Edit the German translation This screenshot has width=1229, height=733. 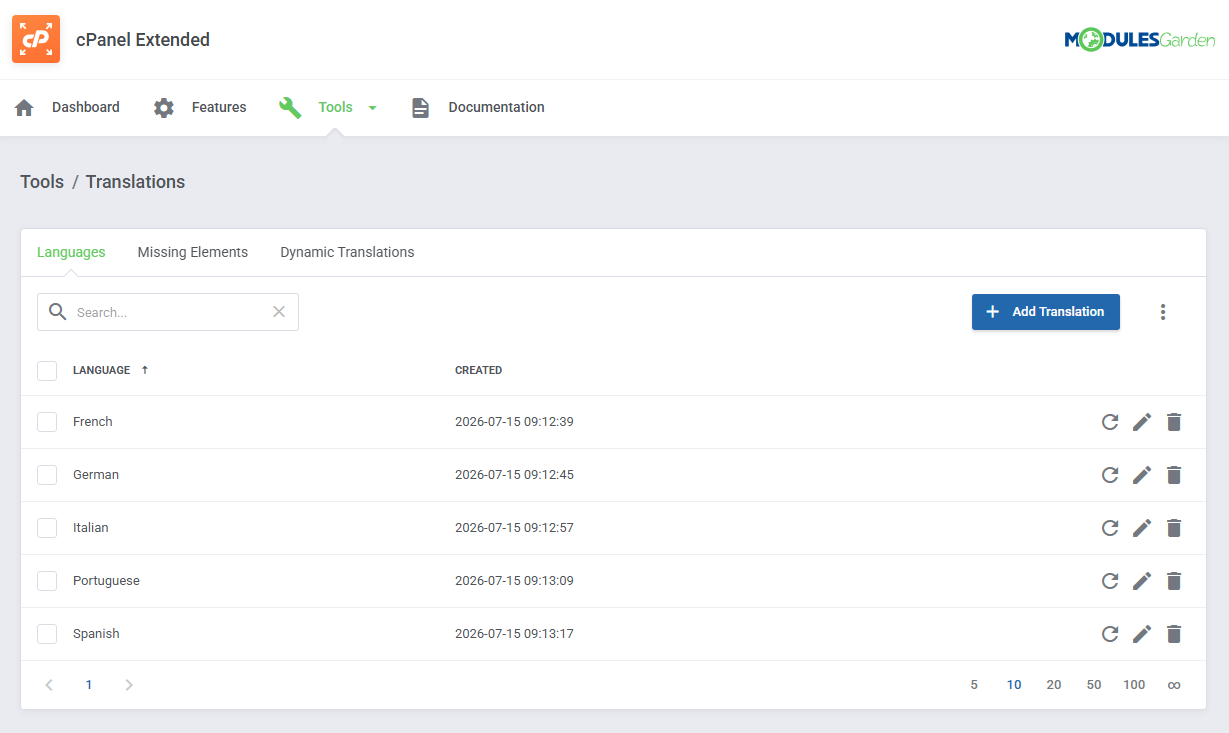1142,475
